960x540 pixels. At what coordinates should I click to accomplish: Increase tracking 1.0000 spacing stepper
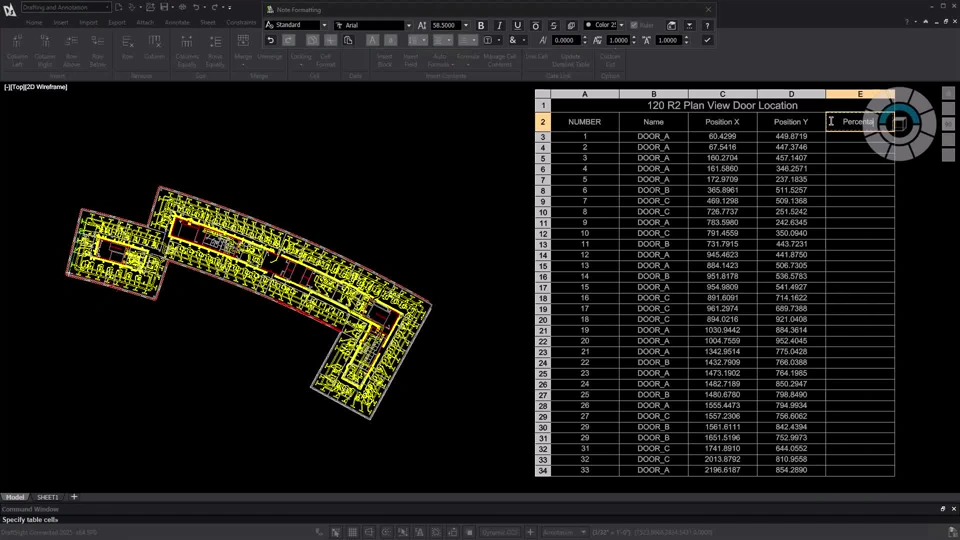[x=634, y=38]
